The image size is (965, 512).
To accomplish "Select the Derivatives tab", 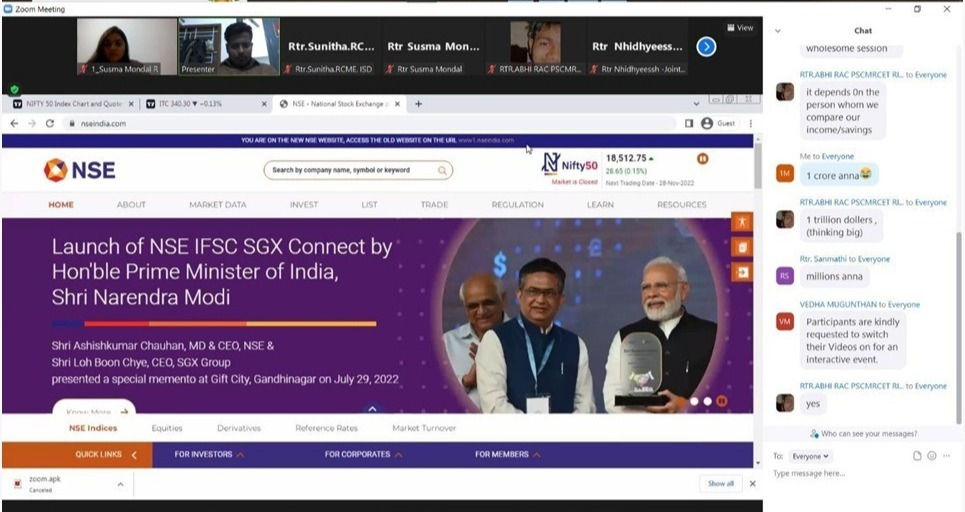I will [239, 428].
